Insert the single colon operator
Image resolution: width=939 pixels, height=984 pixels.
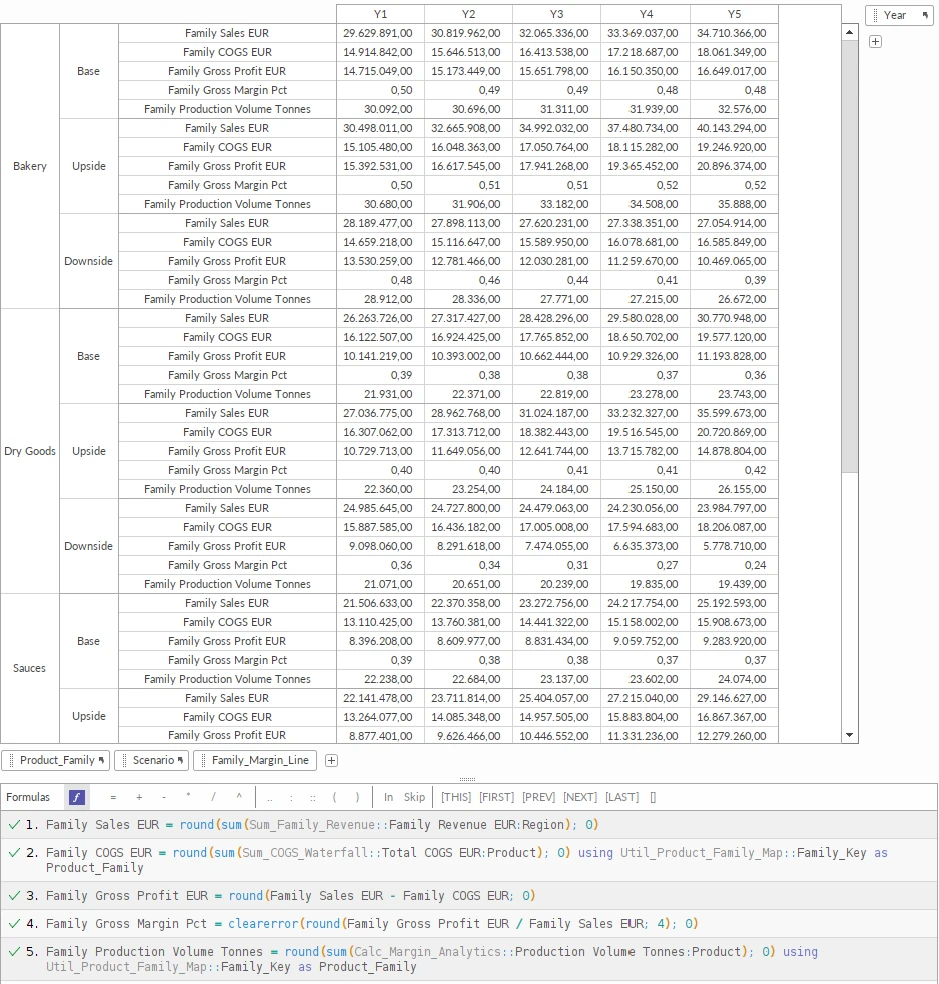tap(291, 797)
